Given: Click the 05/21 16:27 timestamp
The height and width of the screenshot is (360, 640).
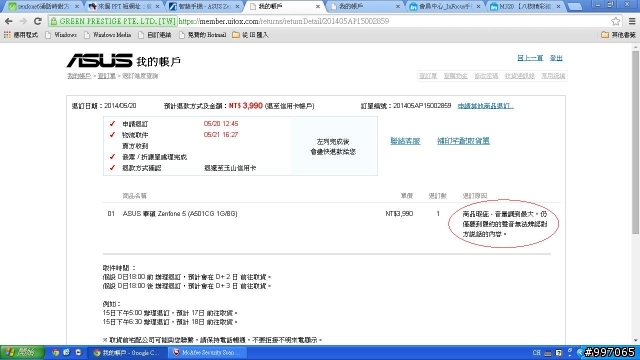Looking at the screenshot, I should tap(221, 135).
